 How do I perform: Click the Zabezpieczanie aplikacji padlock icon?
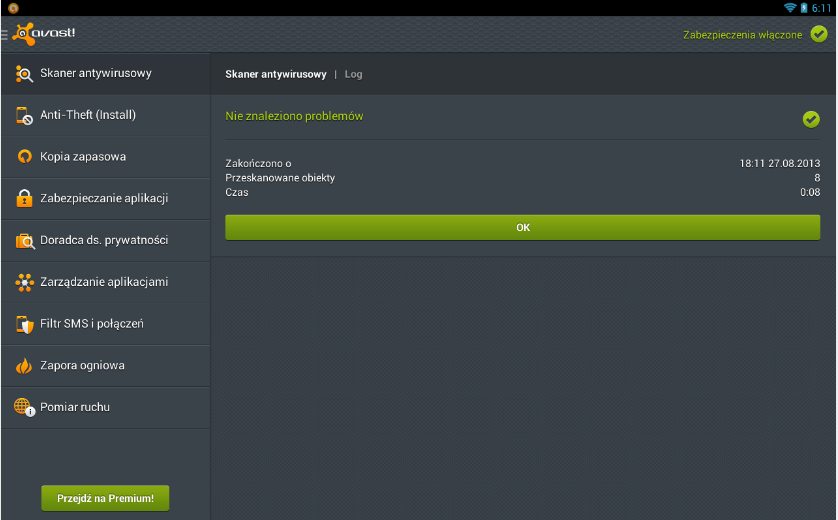[x=24, y=199]
